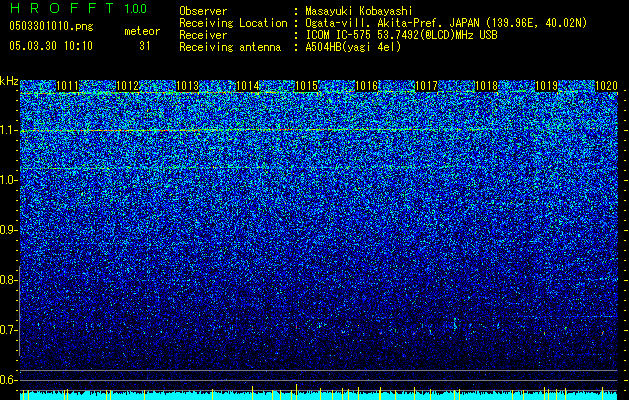This screenshot has width=629, height=400.
Task: Click the 0.7 kHz axis tick label
Action: click(8, 330)
